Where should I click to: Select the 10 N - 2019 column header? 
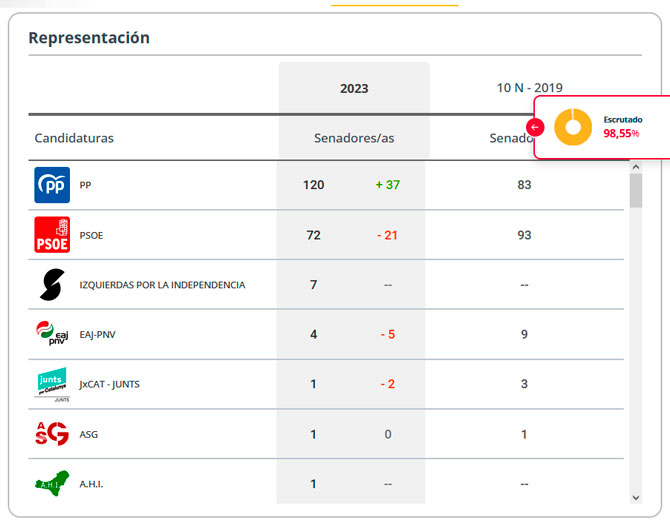pos(529,88)
